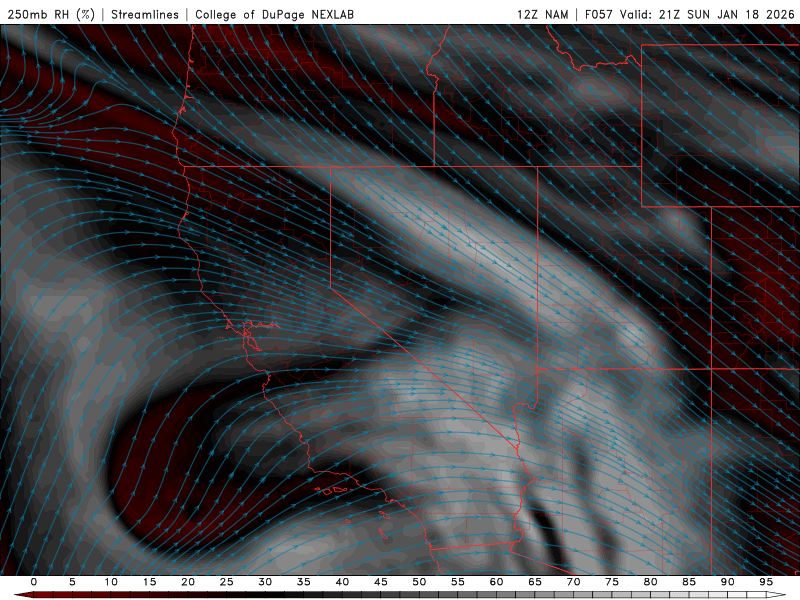This screenshot has height=600, width=800.
Task: Click the '70' value on the color scale
Action: tap(573, 582)
